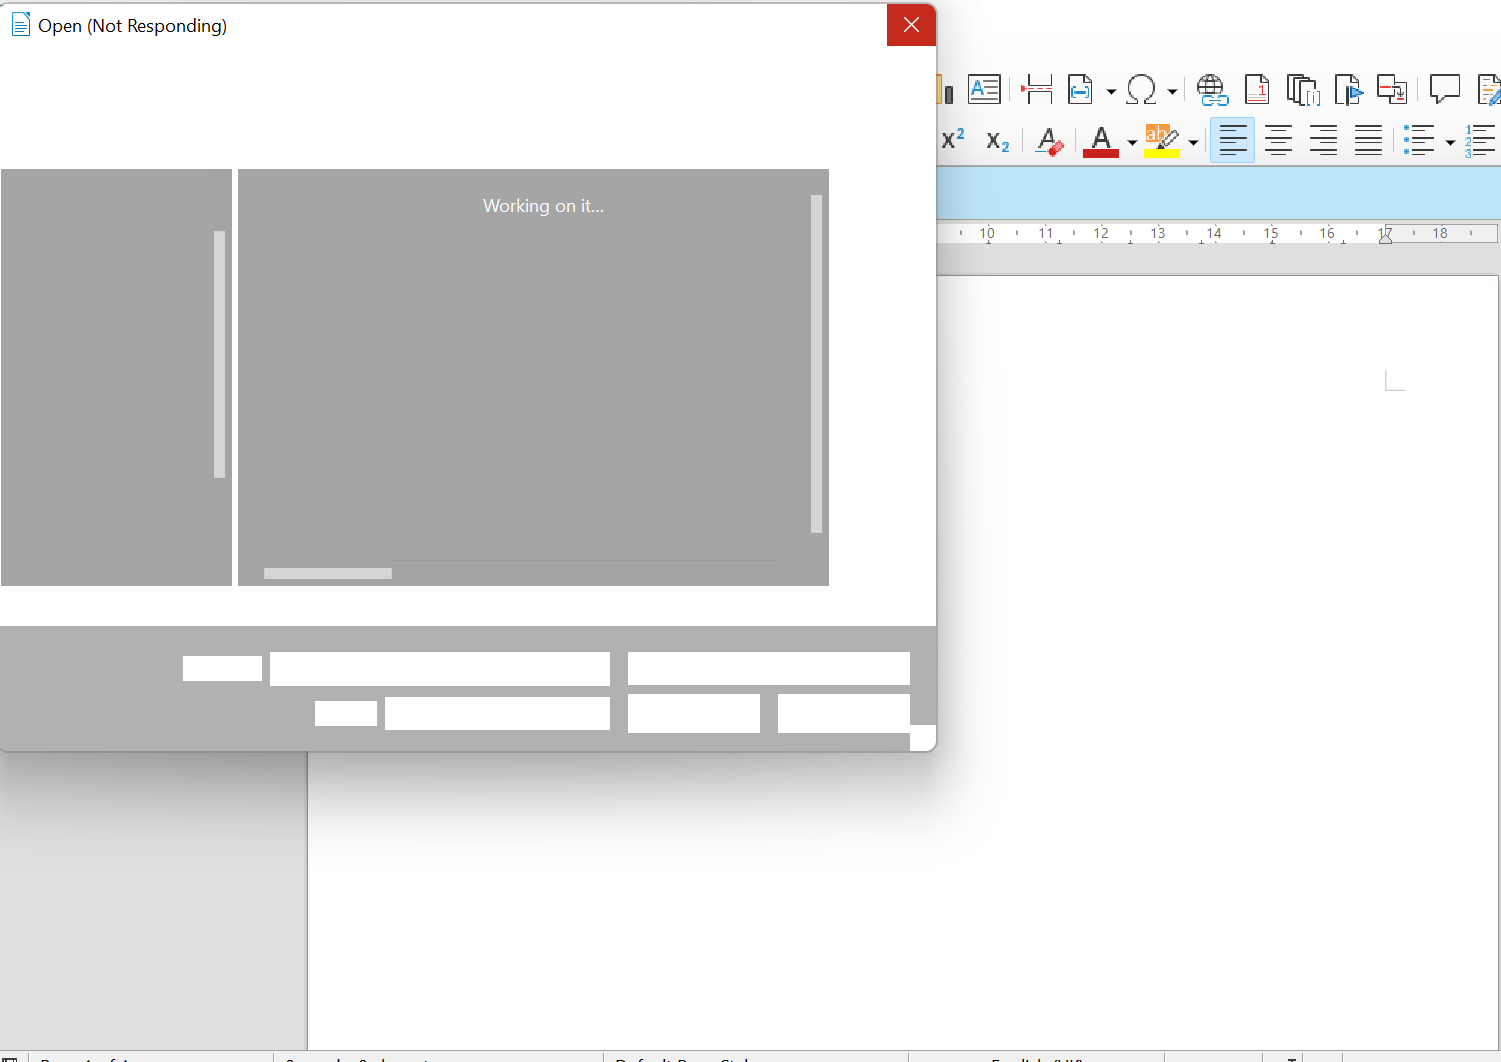Expand the highlighting color dropdown

coord(1193,142)
